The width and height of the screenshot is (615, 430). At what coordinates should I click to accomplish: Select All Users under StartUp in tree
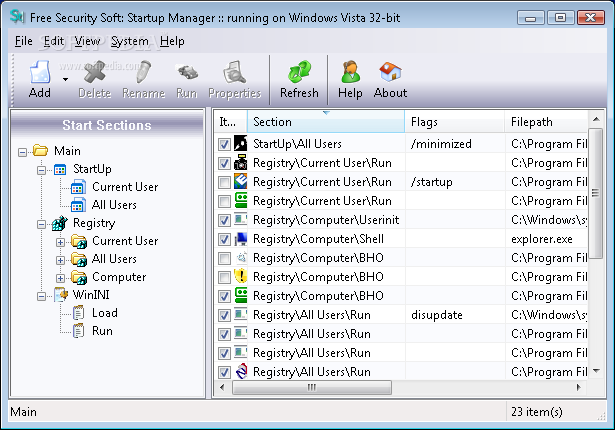click(114, 205)
